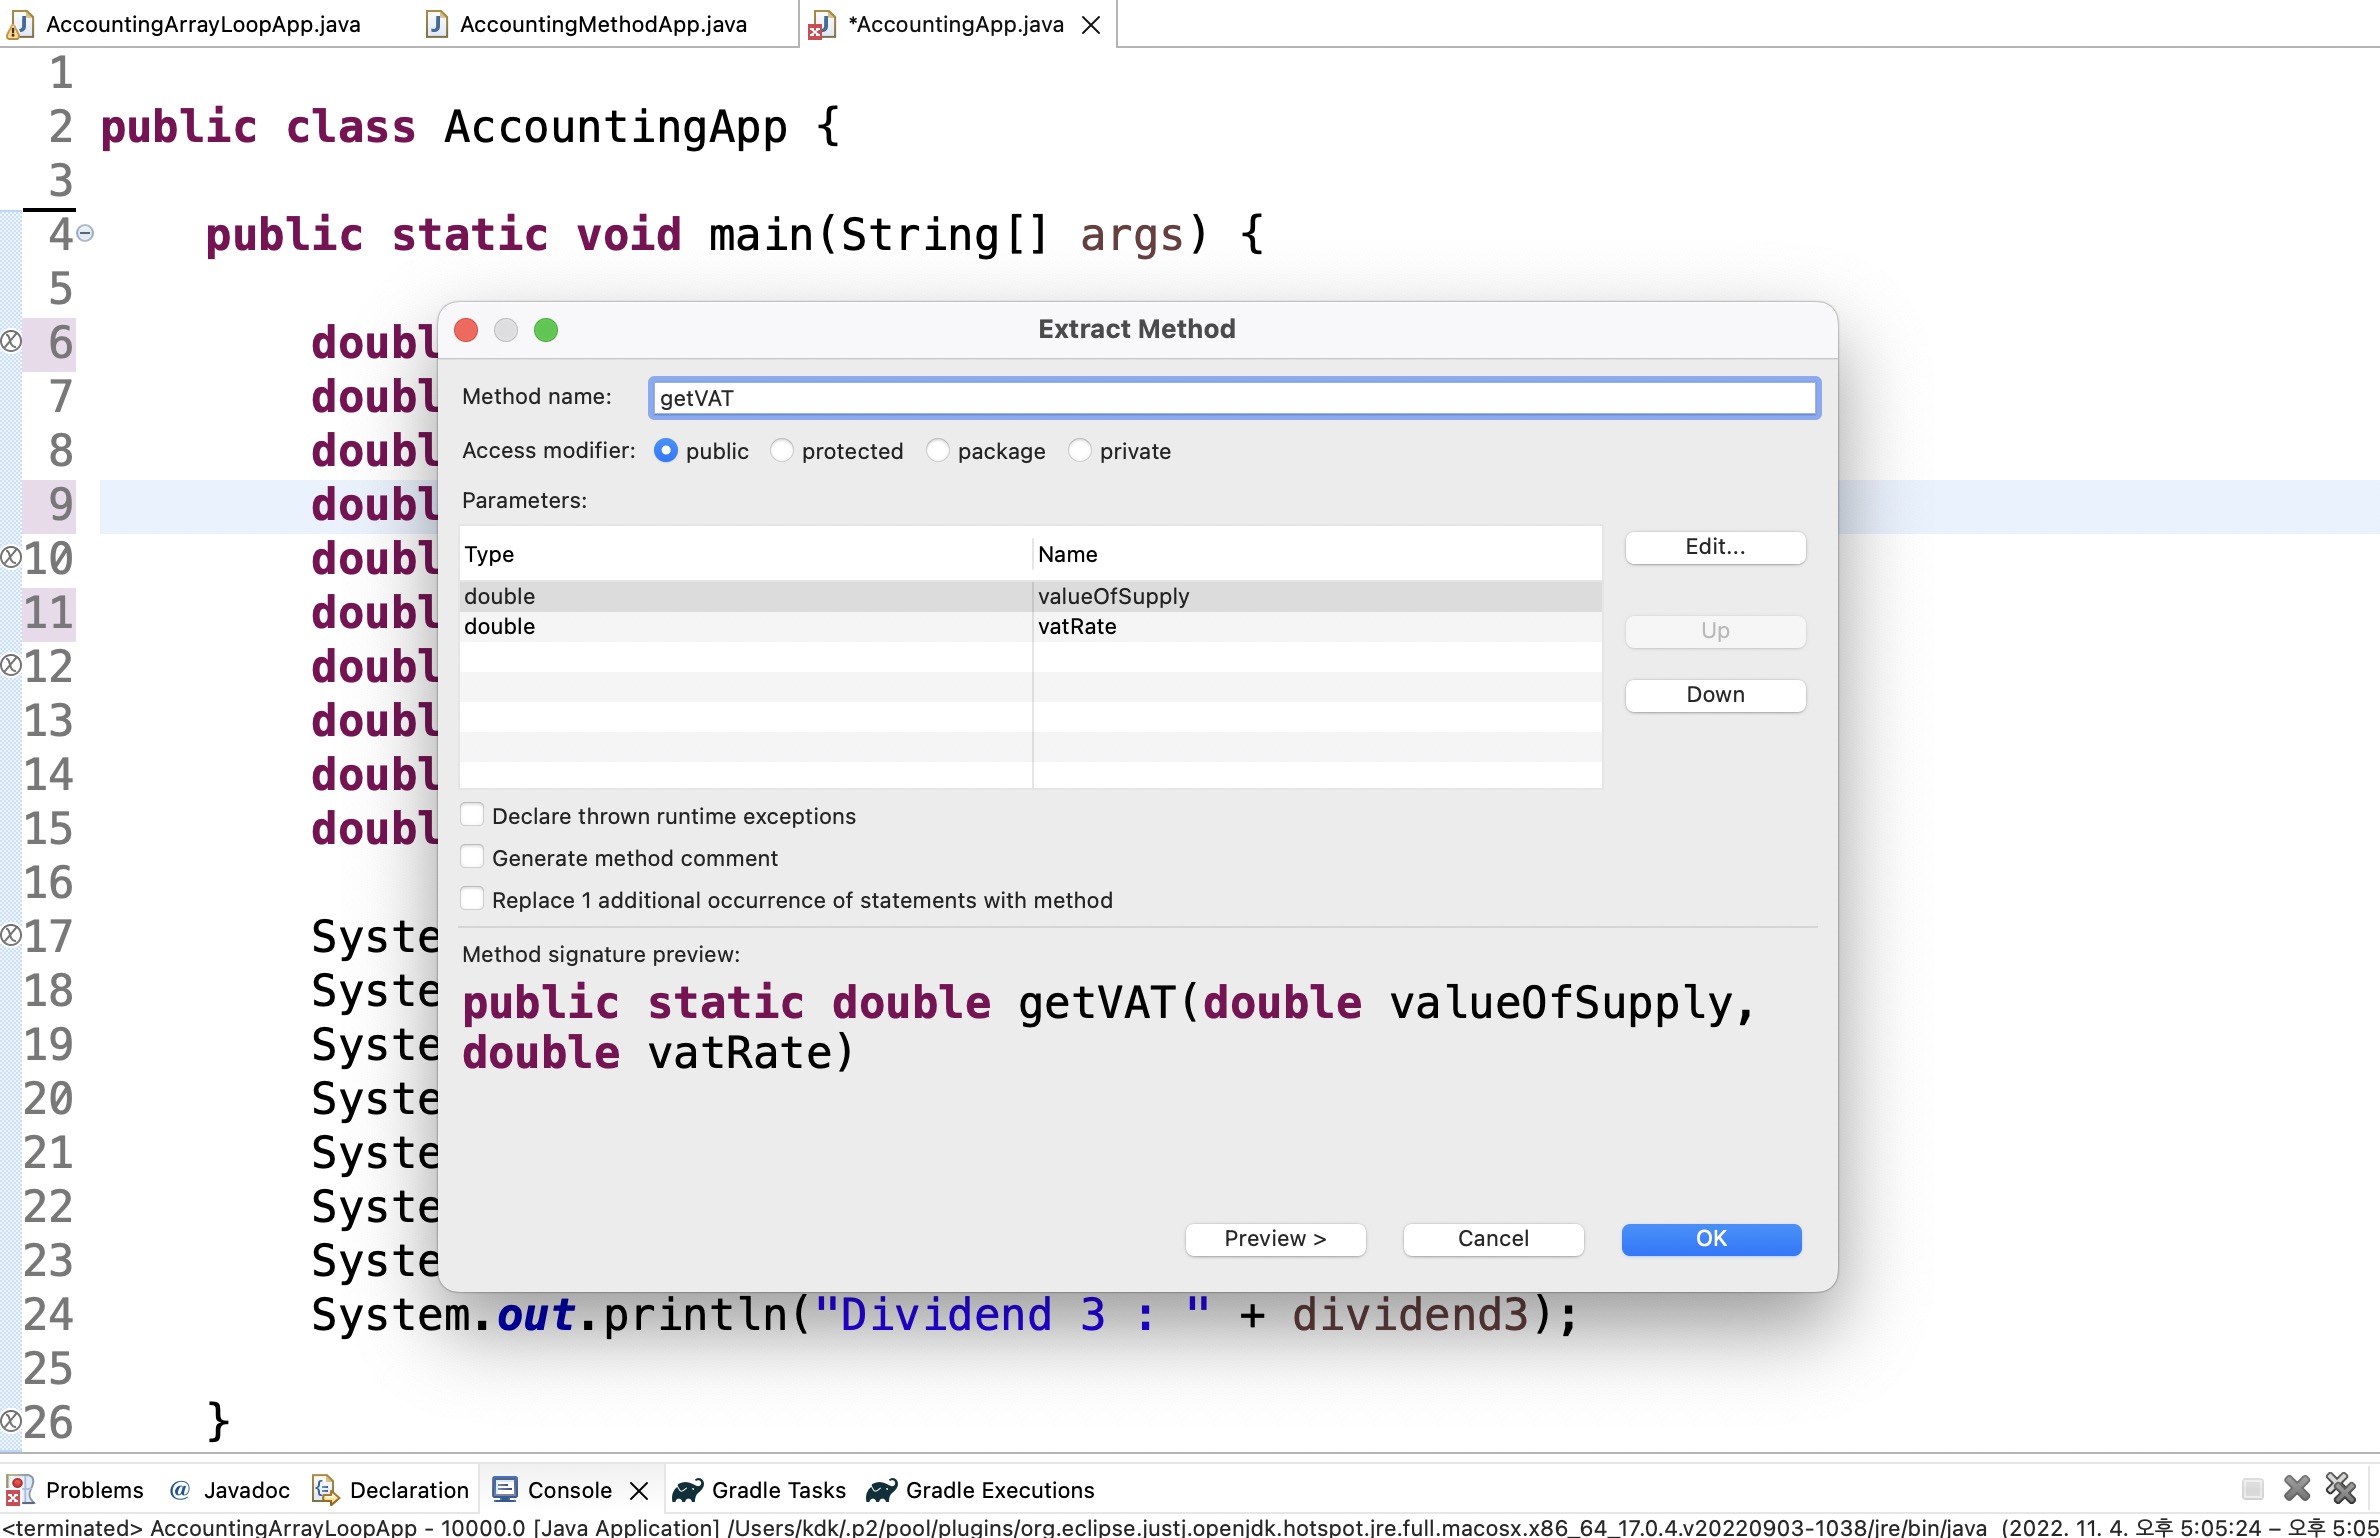This screenshot has width=2380, height=1538.
Task: Enable Replace 1 additional occurrence checkbox
Action: [x=473, y=899]
